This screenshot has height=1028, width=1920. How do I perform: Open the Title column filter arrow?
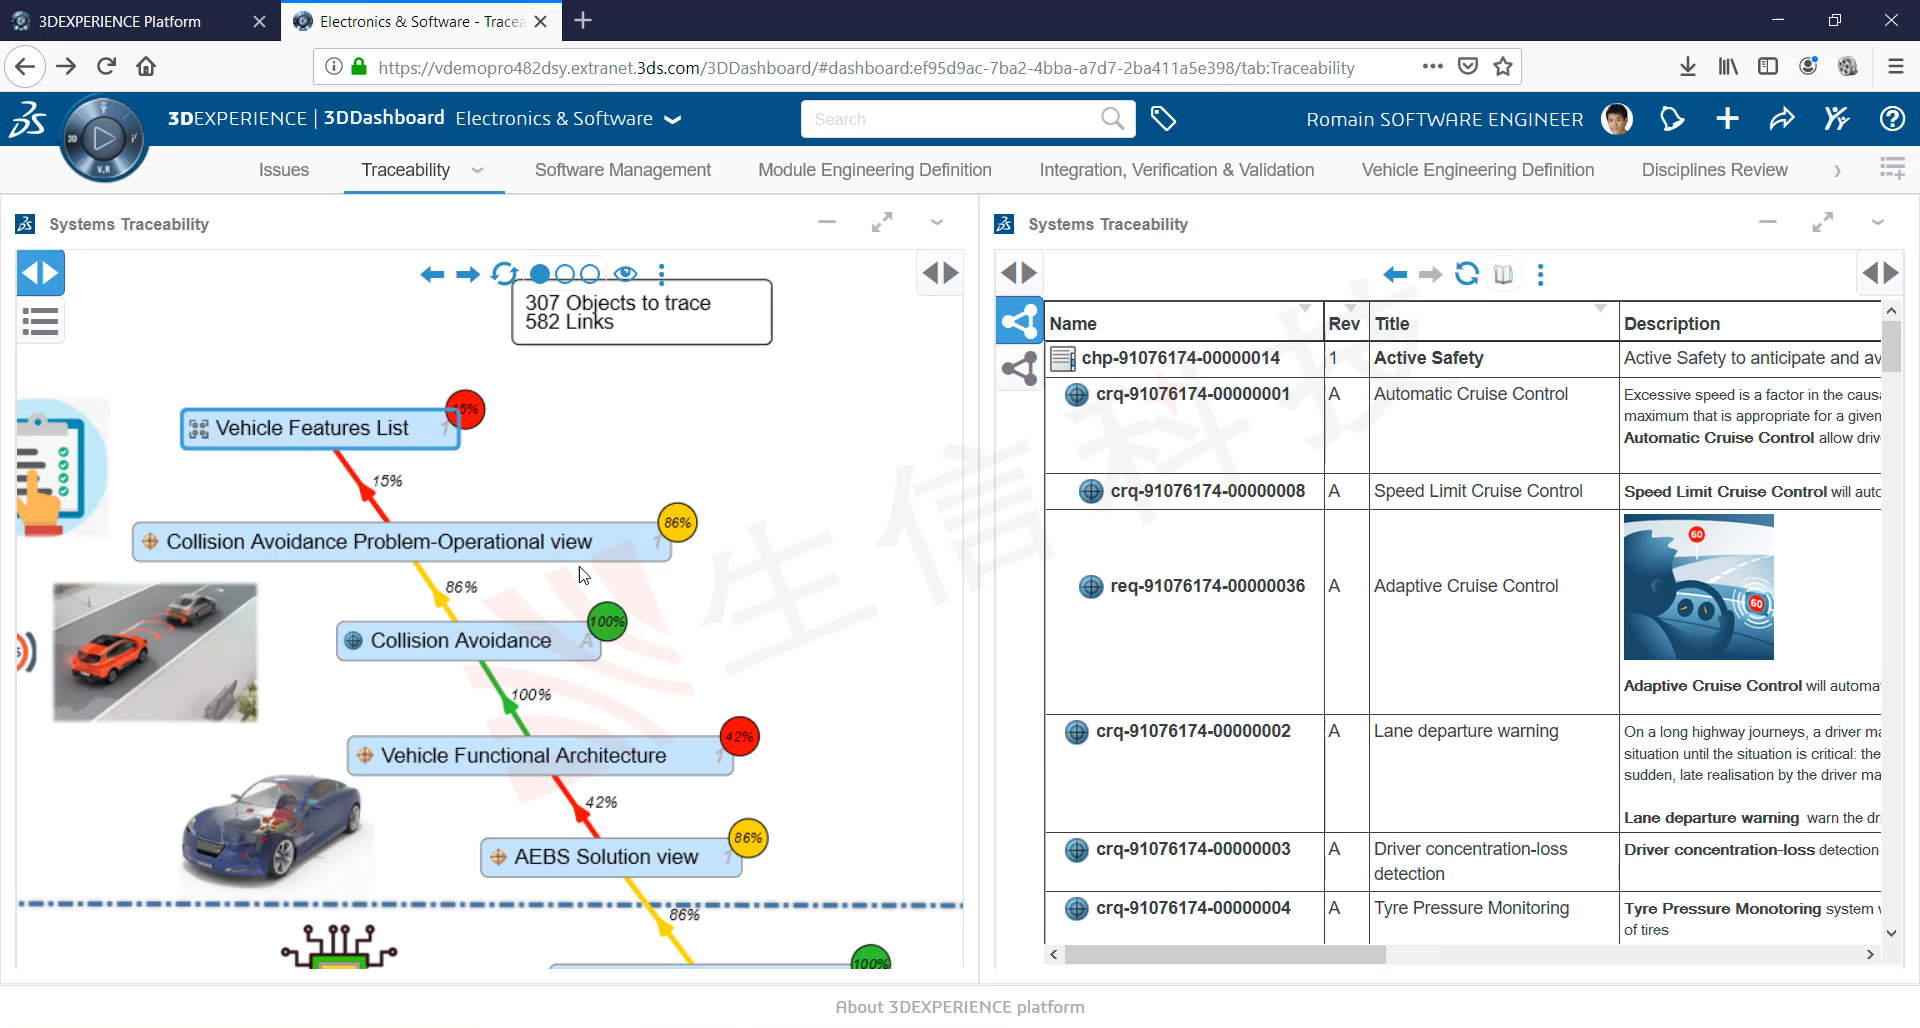click(1601, 308)
